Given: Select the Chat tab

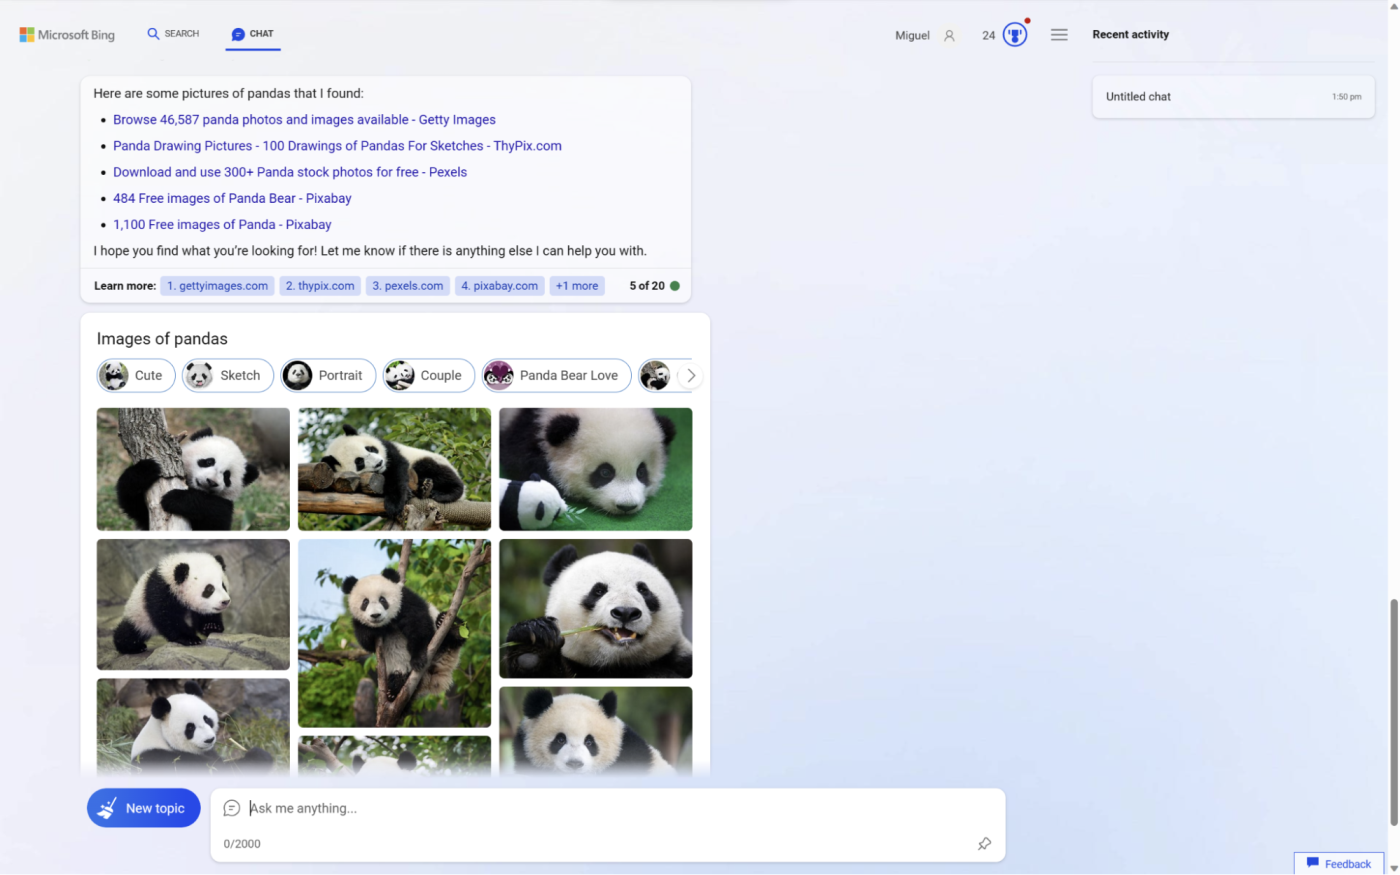Looking at the screenshot, I should click(x=252, y=34).
